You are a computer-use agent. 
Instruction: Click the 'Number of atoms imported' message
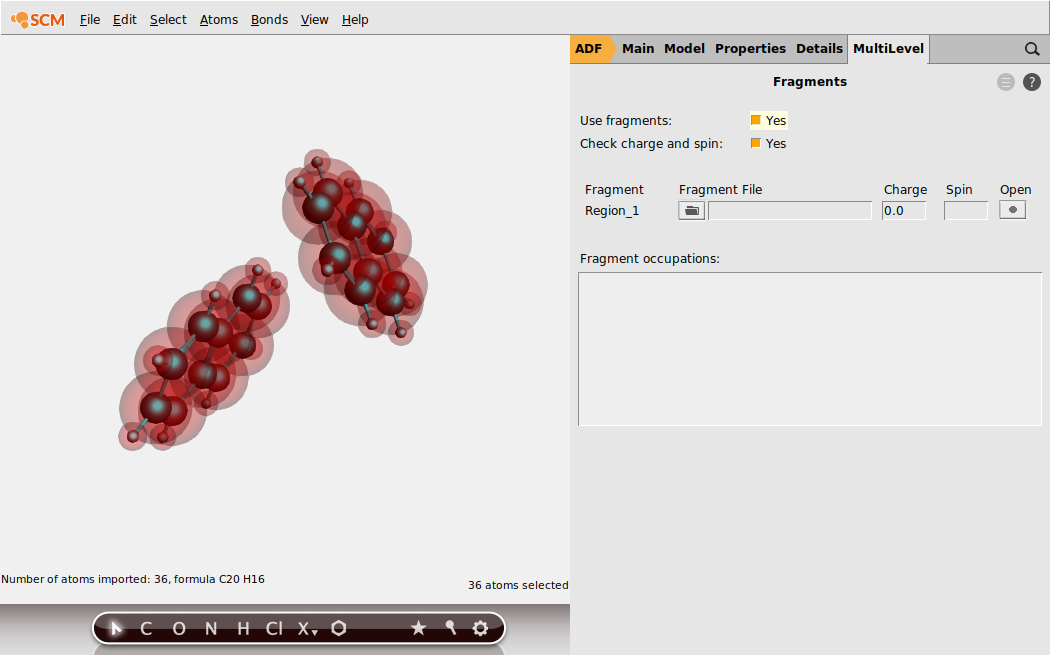coord(133,579)
